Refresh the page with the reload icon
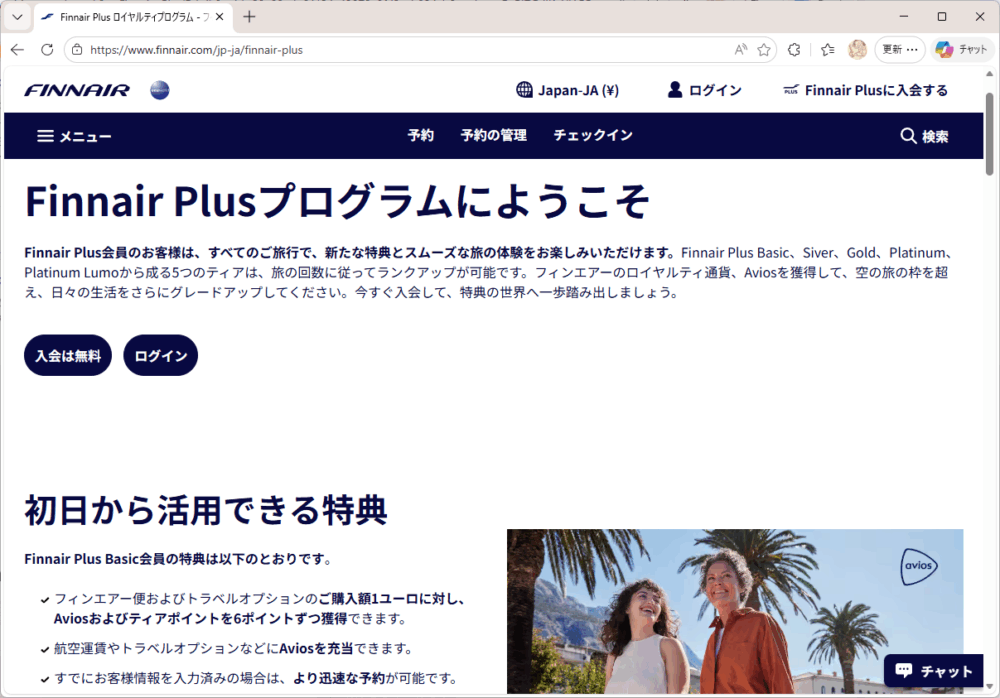 coord(47,49)
